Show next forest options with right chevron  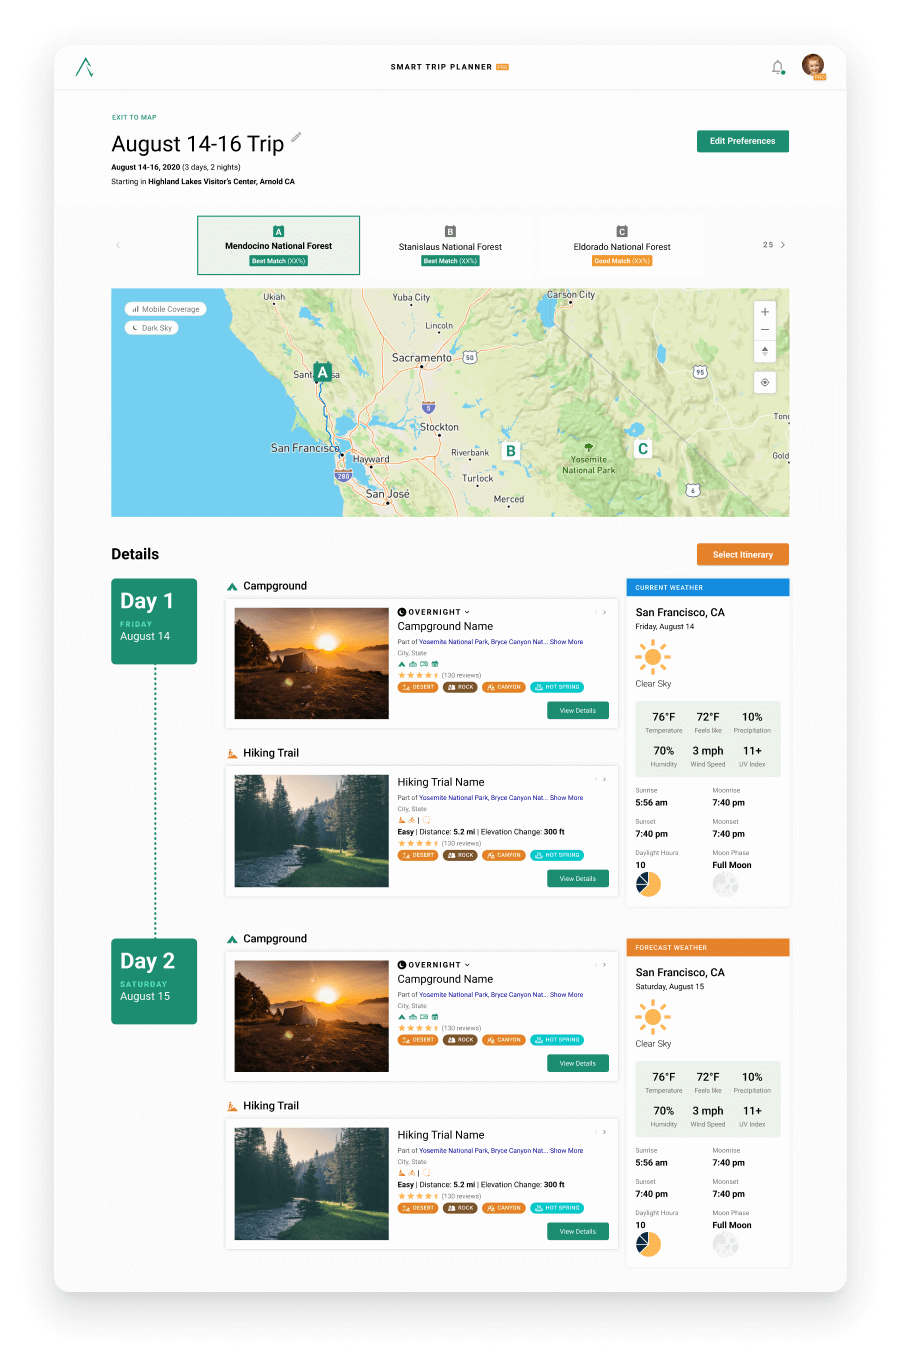coord(783,245)
